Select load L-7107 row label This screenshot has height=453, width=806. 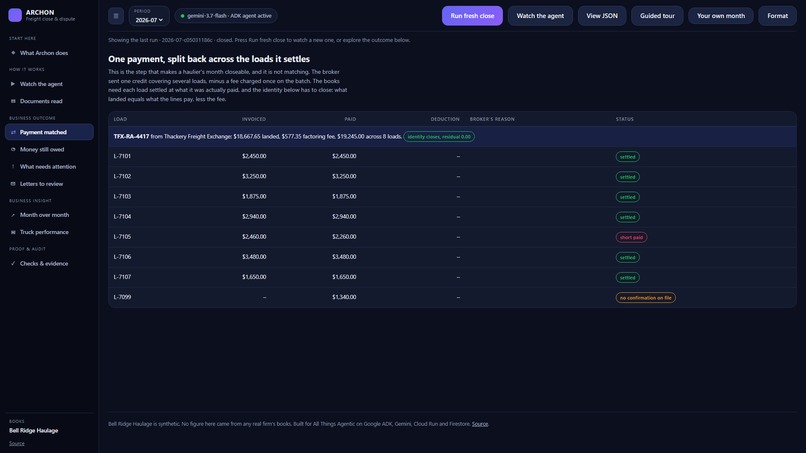122,277
